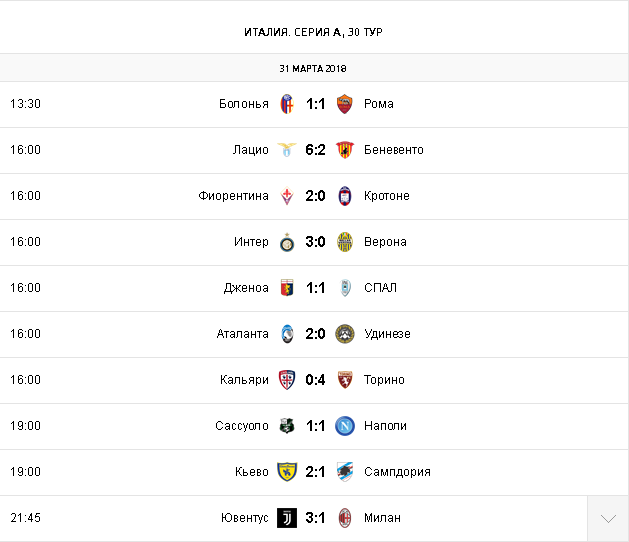Click the Benevento club crest icon
Image resolution: width=629 pixels, height=542 pixels.
pyautogui.click(x=345, y=150)
